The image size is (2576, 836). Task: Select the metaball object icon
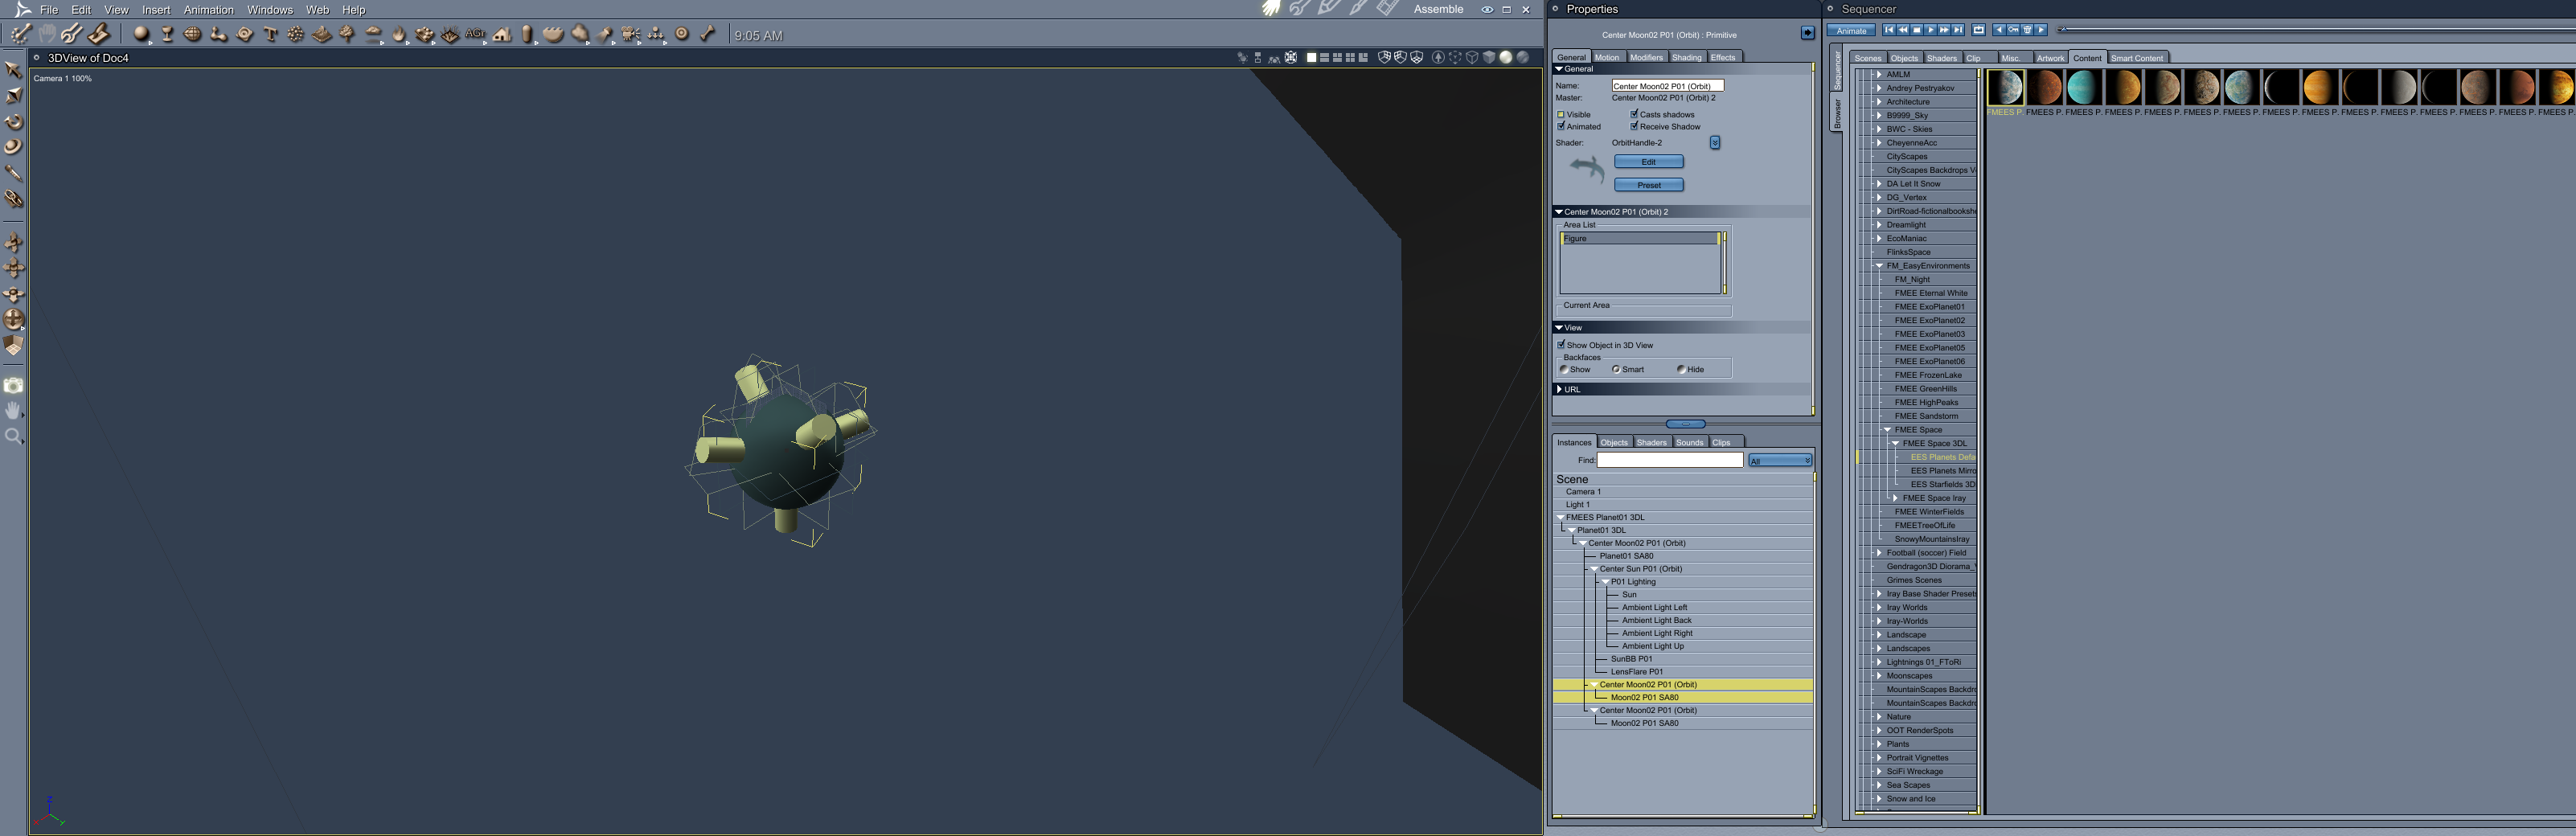[219, 34]
